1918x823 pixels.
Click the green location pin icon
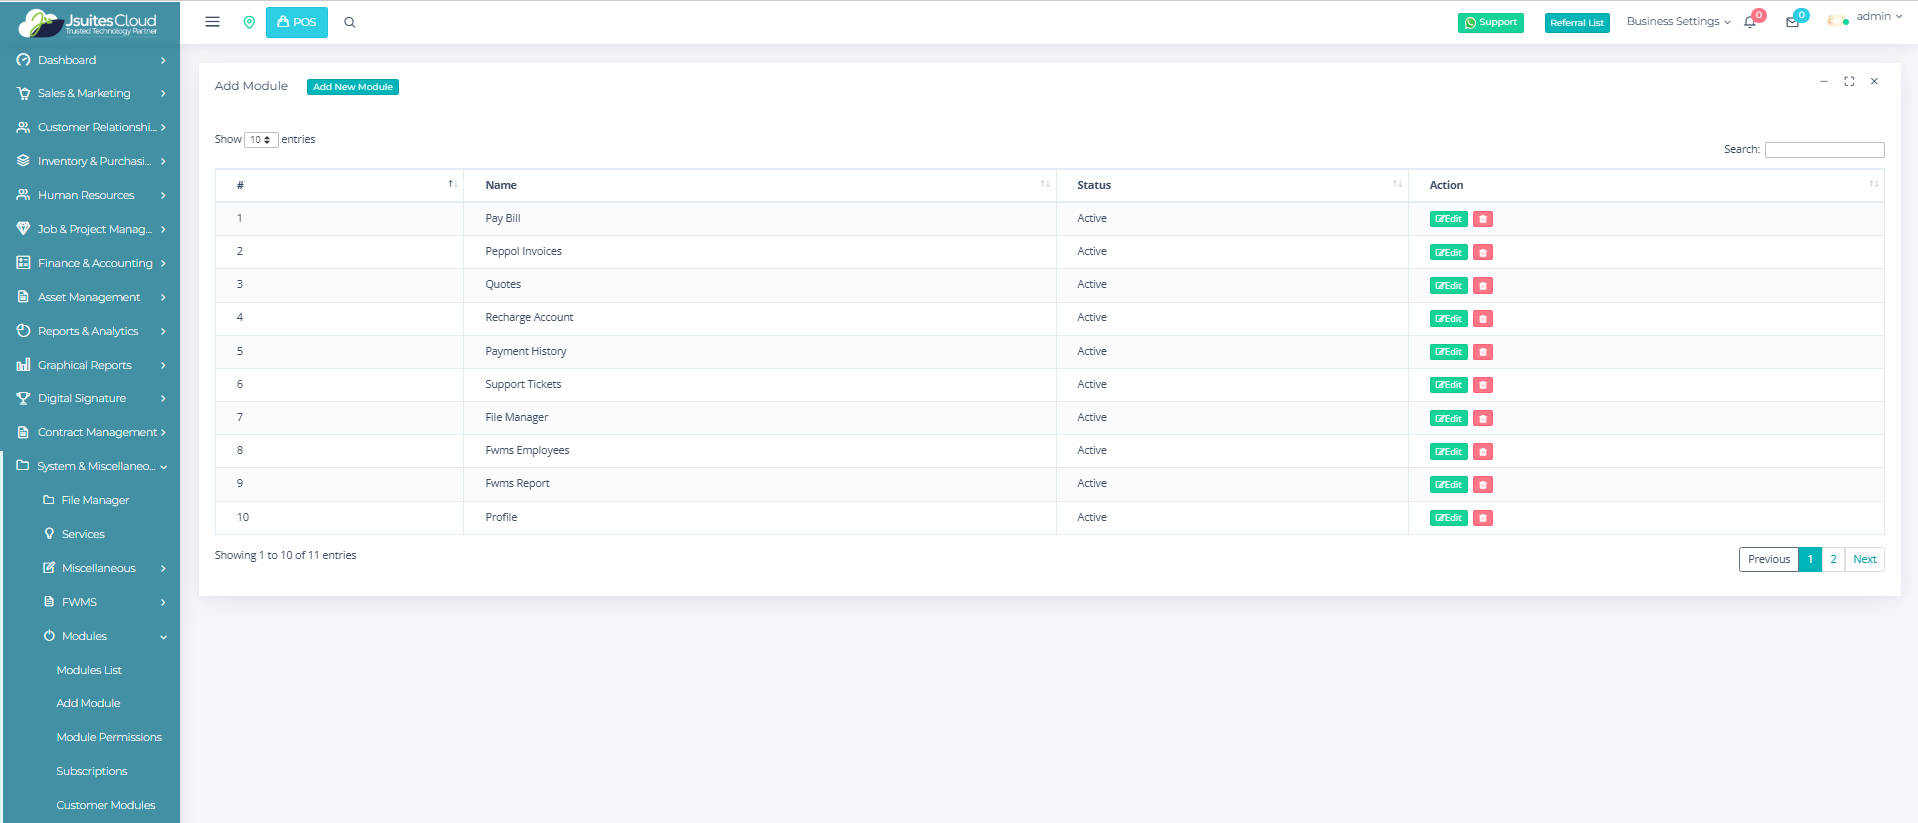coord(249,22)
